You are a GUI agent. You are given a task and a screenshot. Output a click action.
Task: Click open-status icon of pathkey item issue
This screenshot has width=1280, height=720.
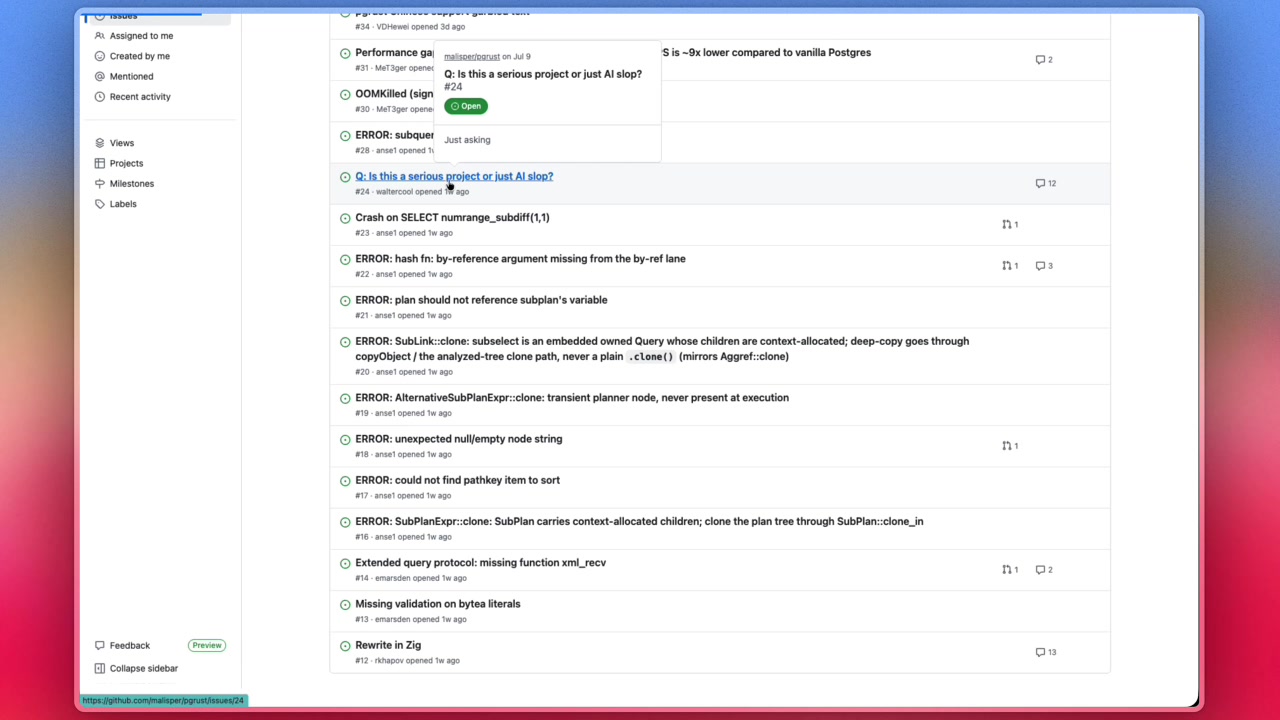[345, 481]
